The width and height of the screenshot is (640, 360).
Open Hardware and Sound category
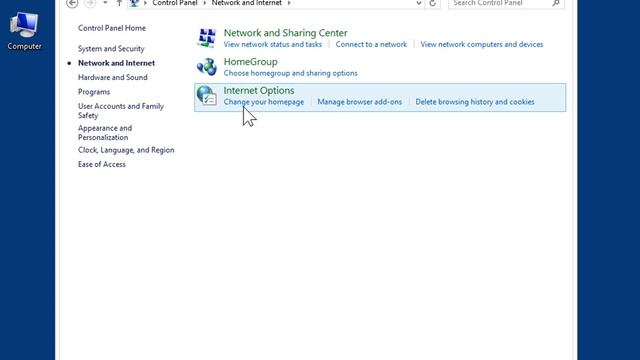click(x=113, y=77)
